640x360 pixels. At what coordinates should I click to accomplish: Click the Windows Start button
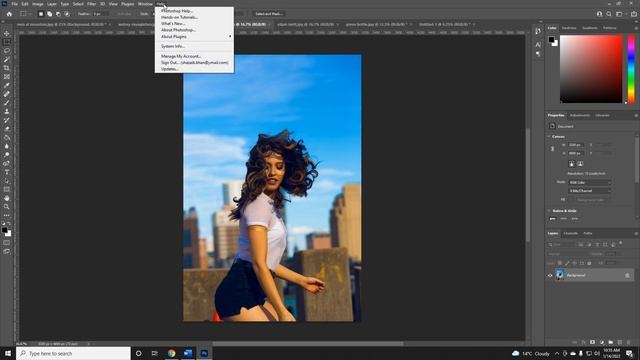(8, 353)
